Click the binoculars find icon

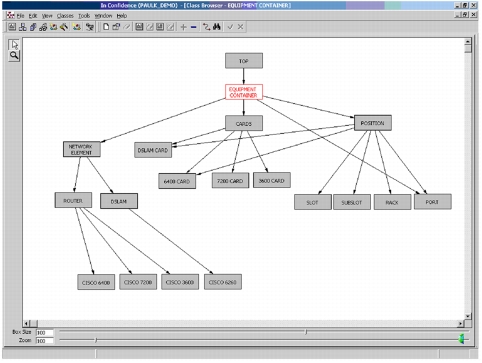tap(217, 27)
